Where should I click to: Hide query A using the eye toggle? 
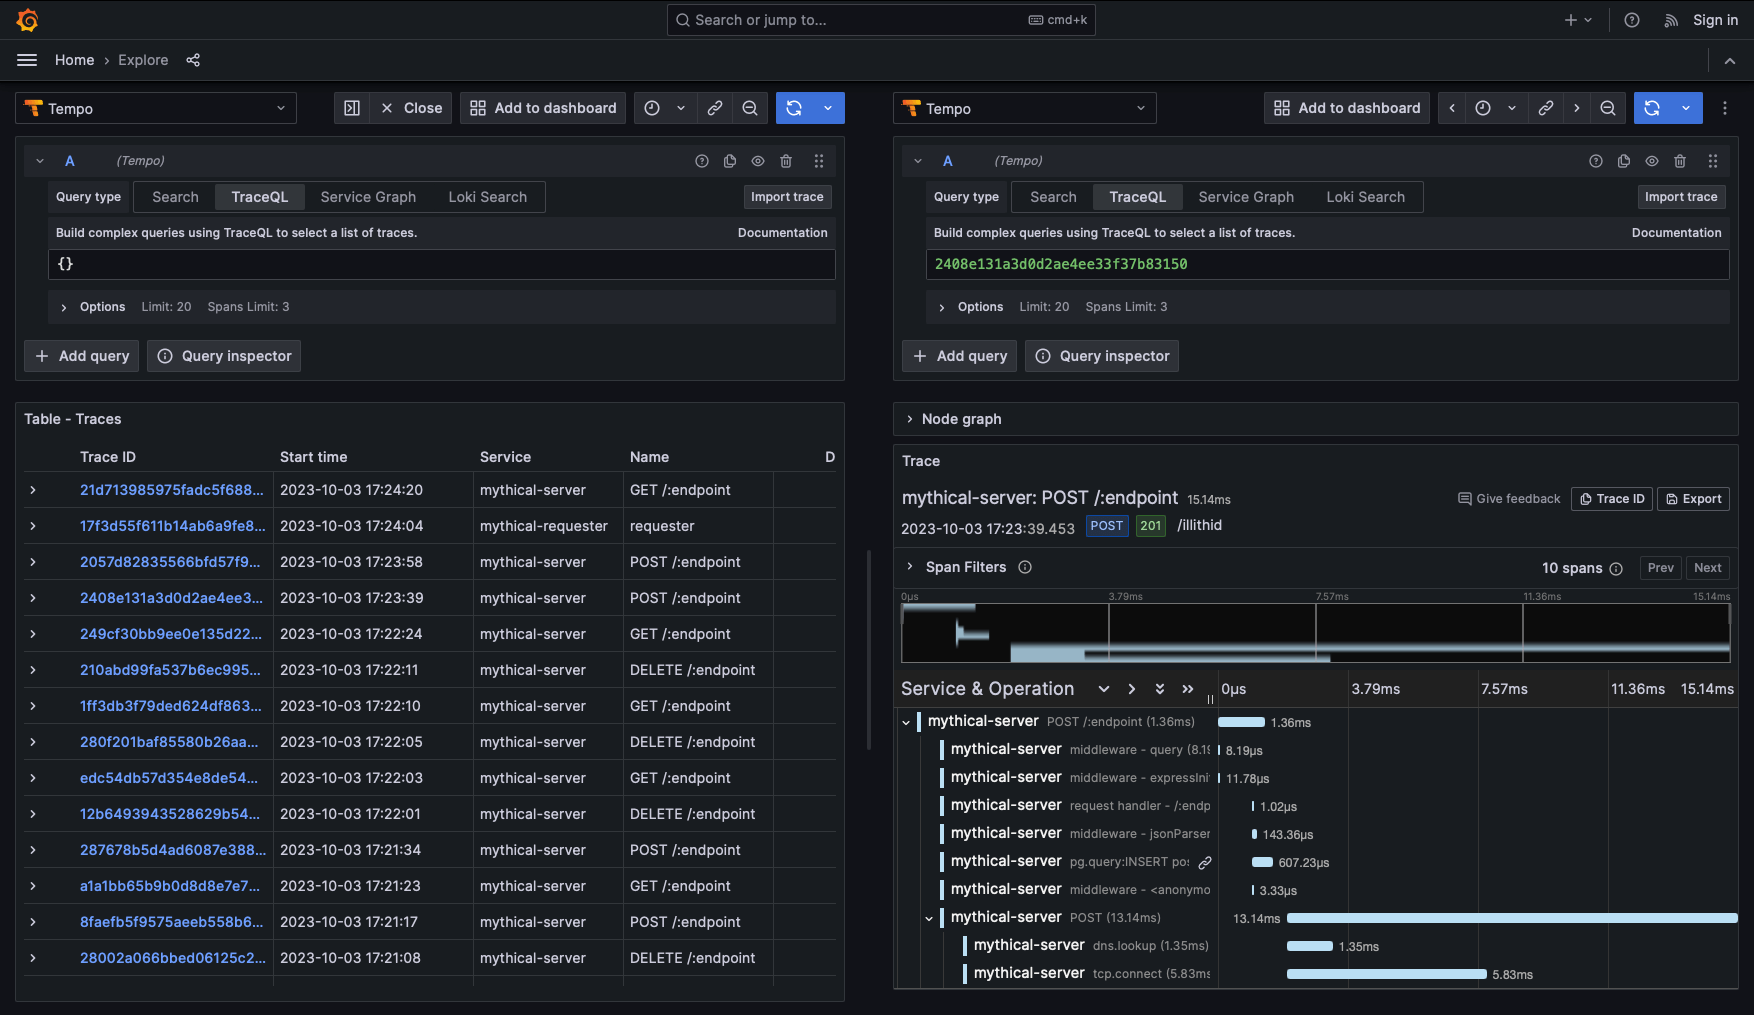pyautogui.click(x=757, y=160)
